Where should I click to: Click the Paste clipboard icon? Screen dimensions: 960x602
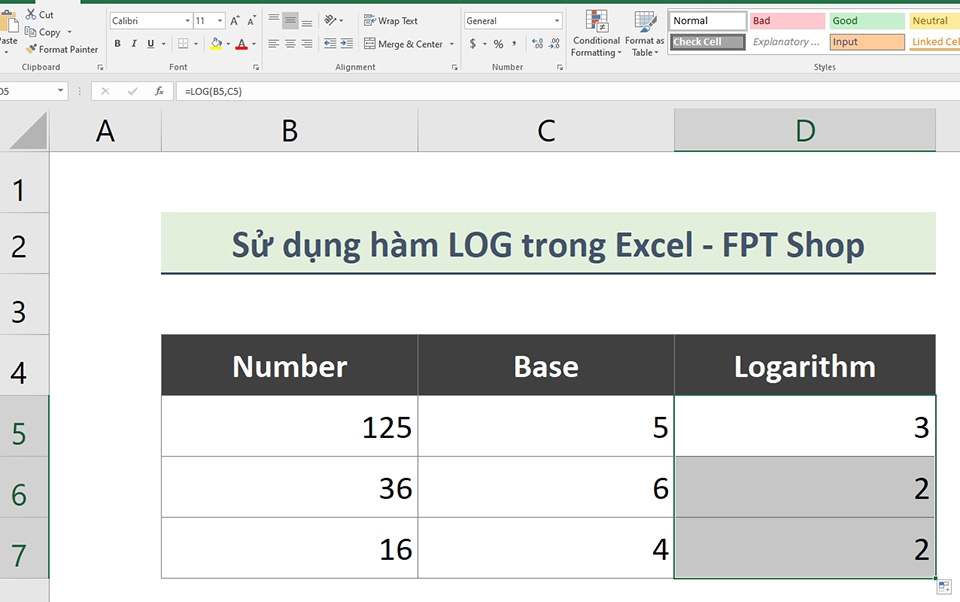pos(8,22)
